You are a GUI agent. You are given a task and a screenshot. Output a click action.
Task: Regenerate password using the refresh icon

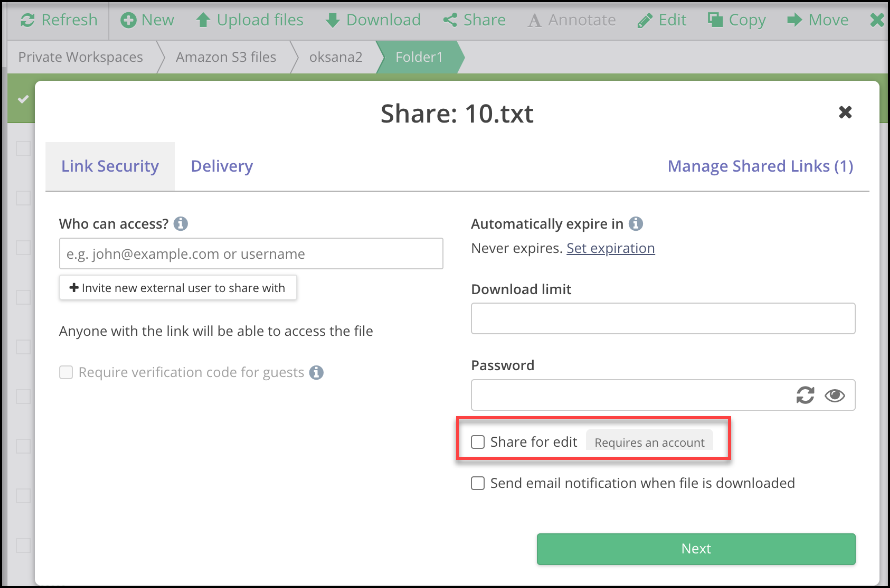(805, 396)
